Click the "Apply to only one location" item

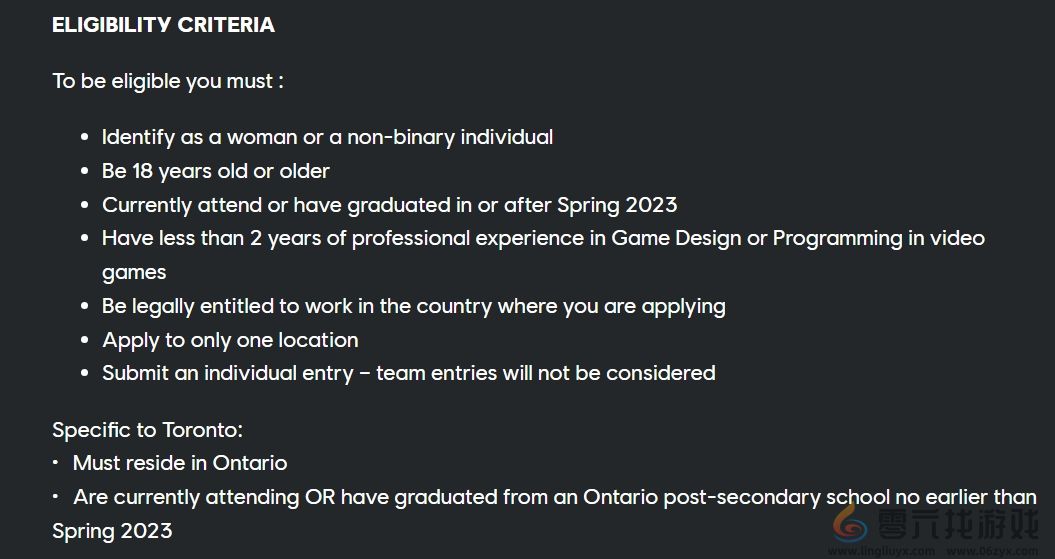tap(230, 340)
